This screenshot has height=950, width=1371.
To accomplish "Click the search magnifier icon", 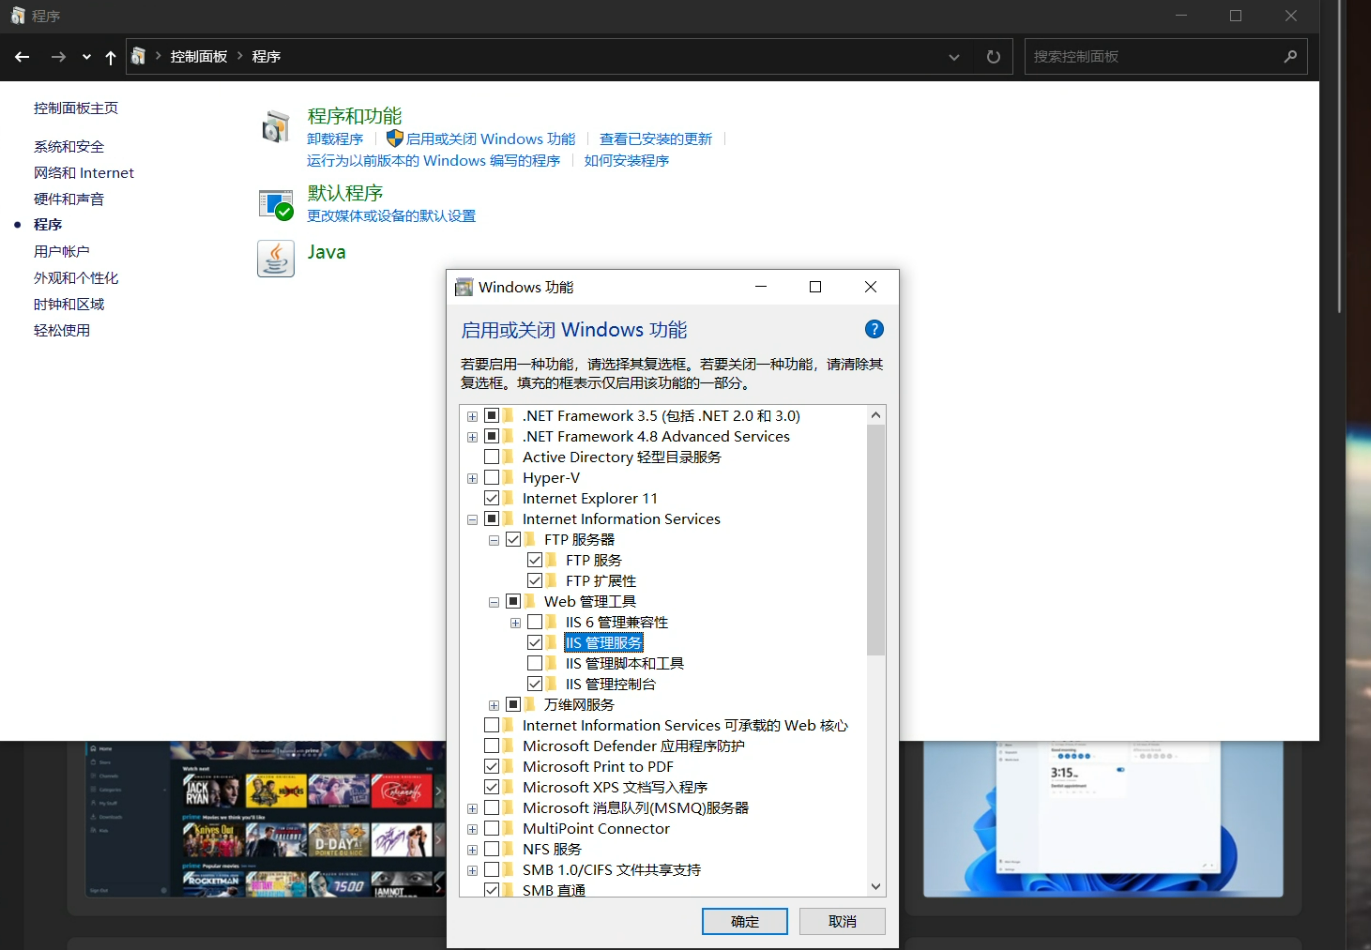I will [1290, 57].
